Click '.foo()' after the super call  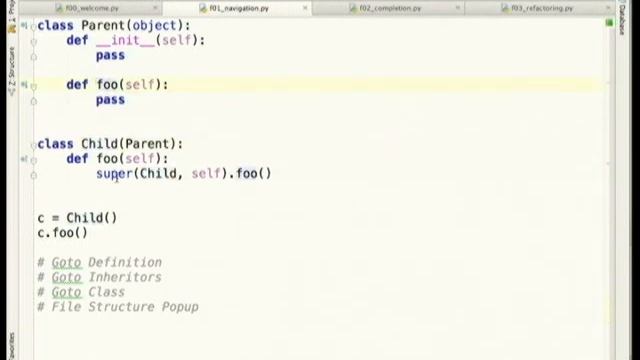[x=250, y=174]
